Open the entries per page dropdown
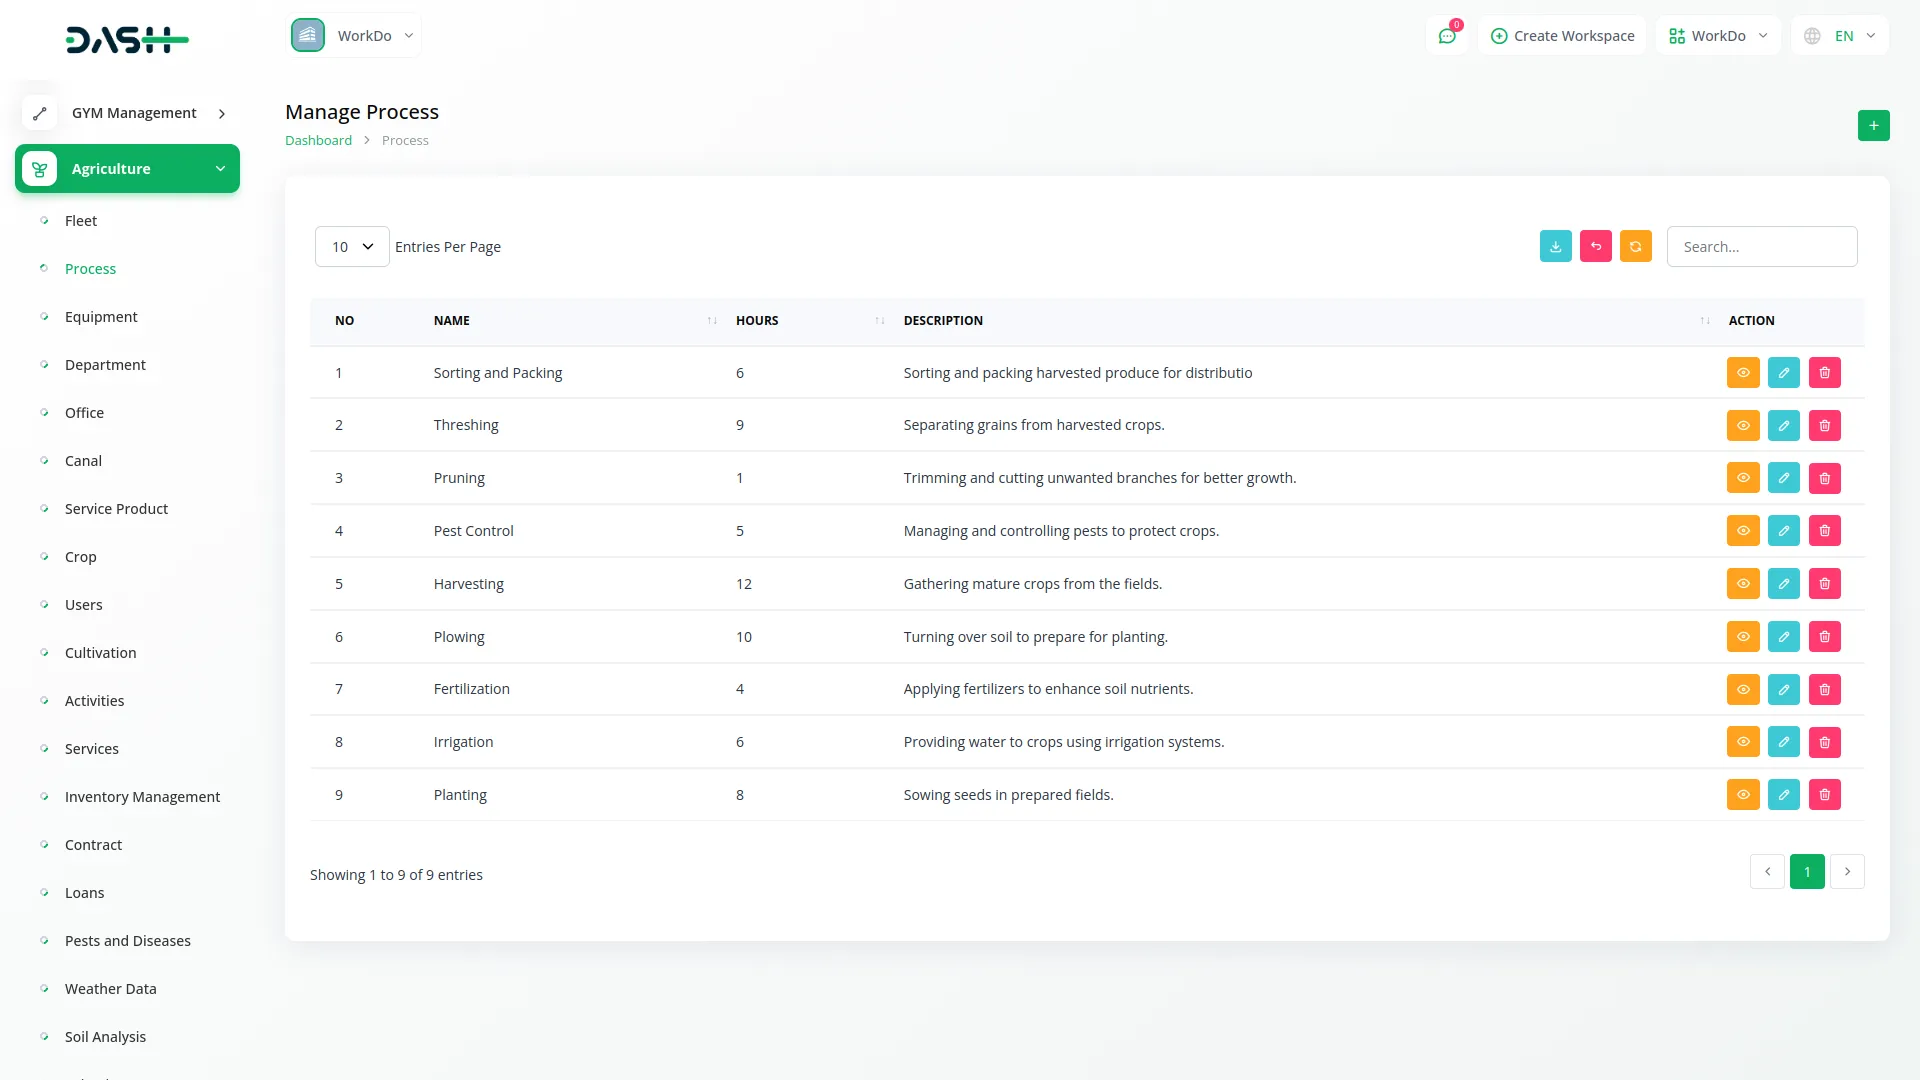Image resolution: width=1920 pixels, height=1080 pixels. pos(352,247)
